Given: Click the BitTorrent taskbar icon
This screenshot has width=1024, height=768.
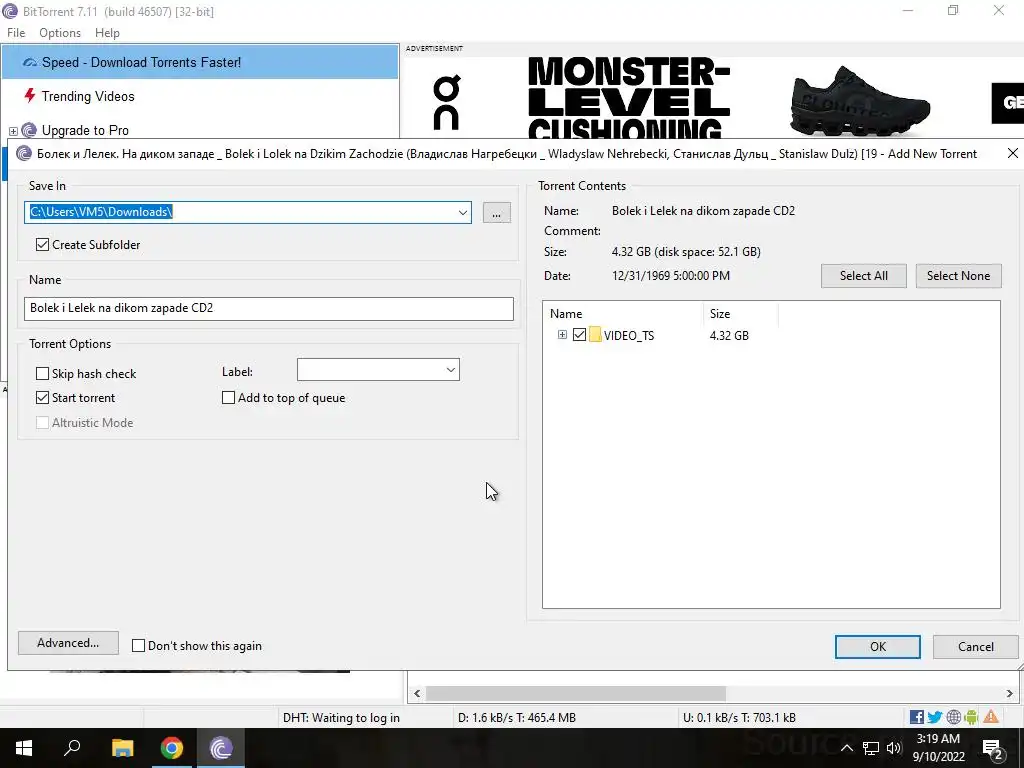Looking at the screenshot, I should coord(221,748).
